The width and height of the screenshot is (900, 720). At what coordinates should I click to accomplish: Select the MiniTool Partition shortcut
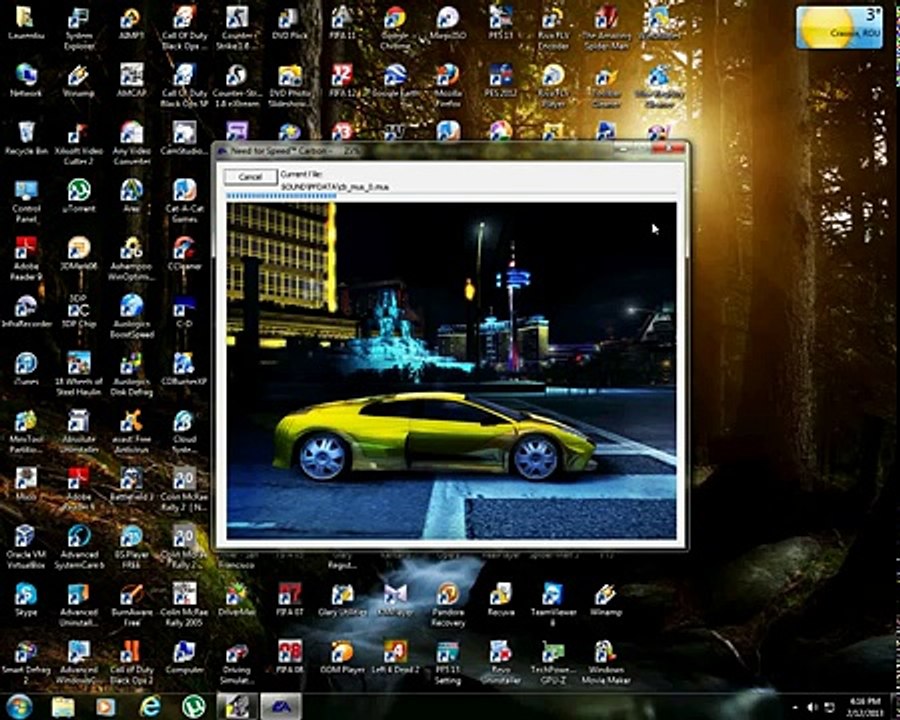[x=26, y=432]
